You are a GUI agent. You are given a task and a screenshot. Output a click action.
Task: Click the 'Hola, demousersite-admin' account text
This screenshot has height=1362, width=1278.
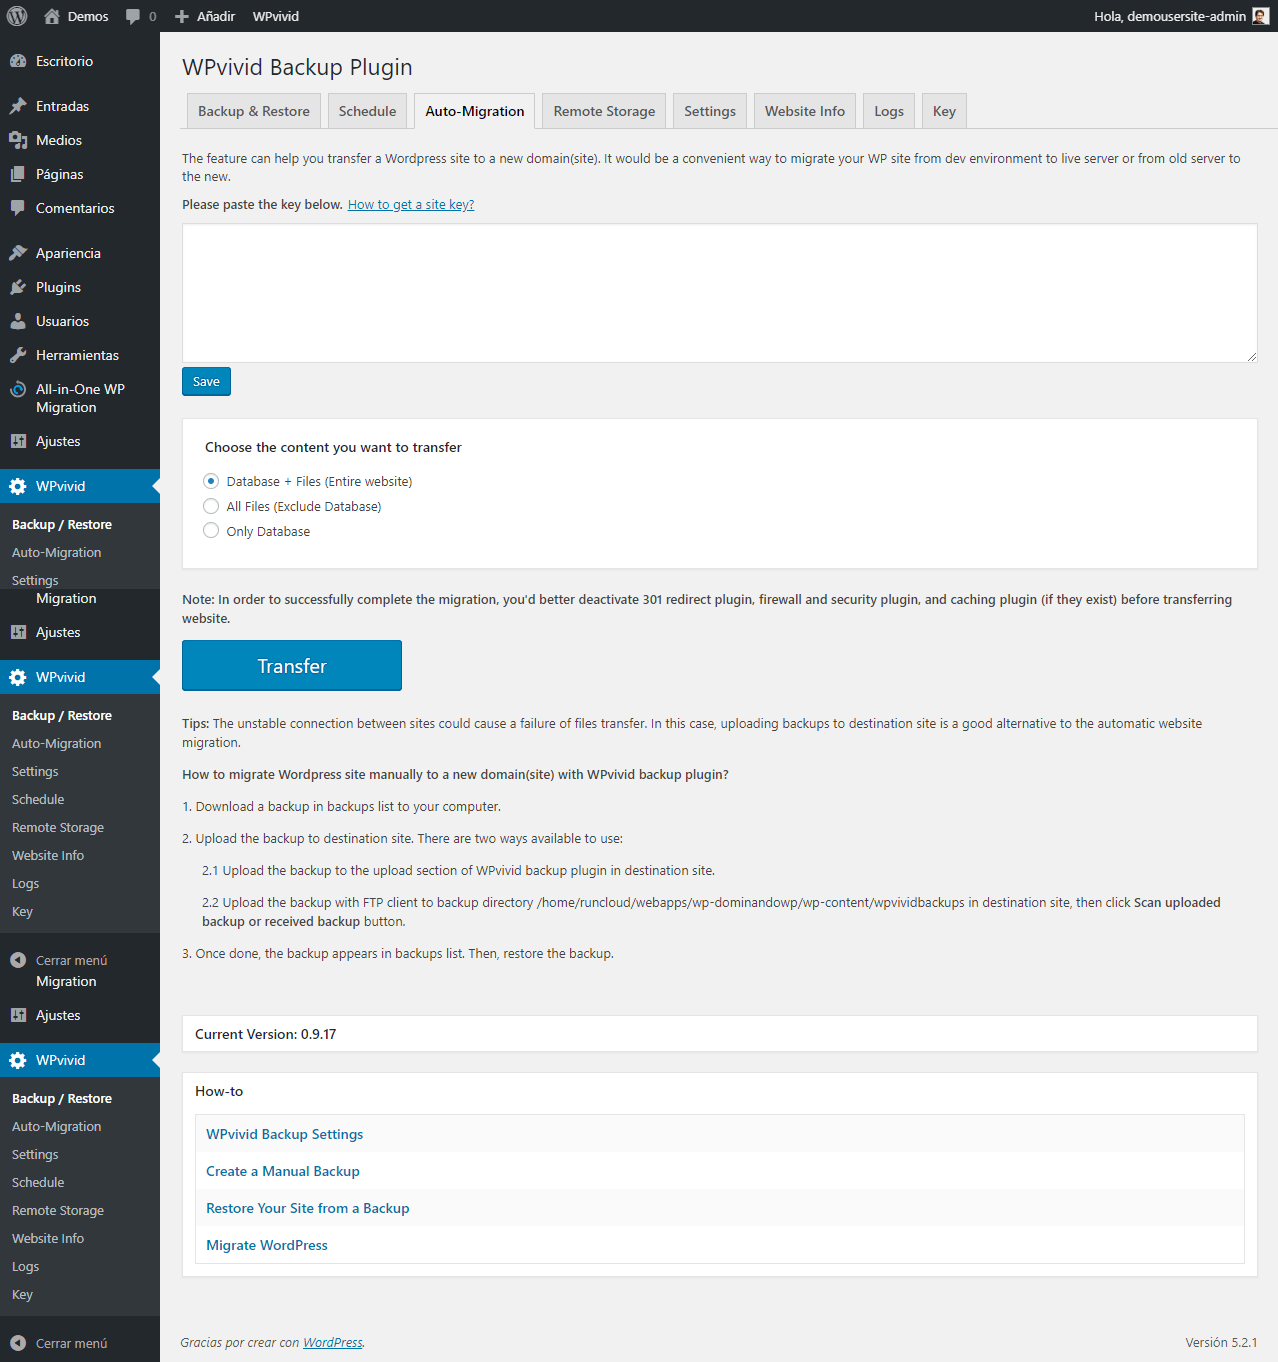tap(1170, 16)
